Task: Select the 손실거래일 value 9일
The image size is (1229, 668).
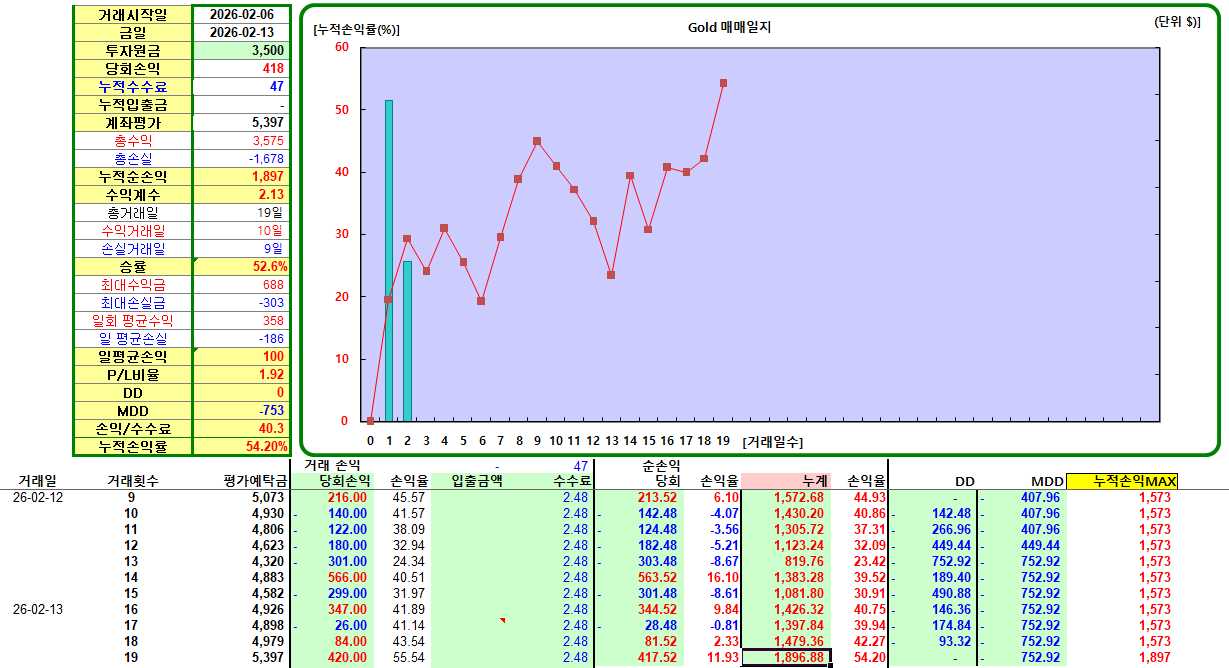Action: [241, 248]
